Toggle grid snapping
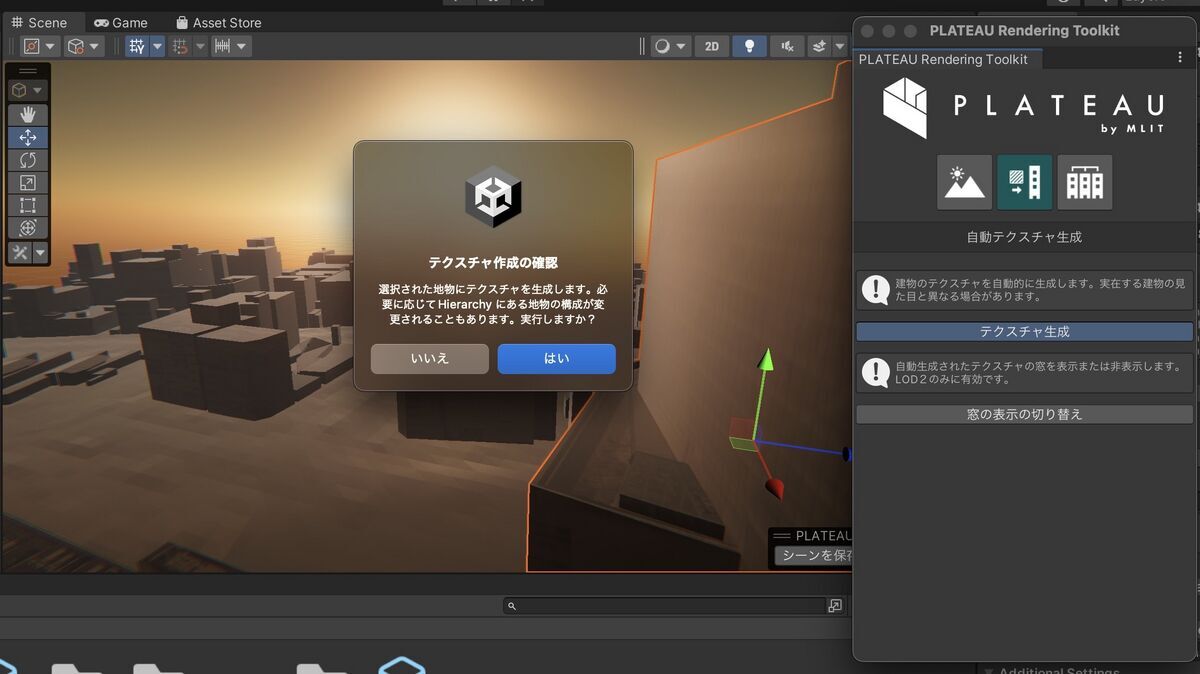The height and width of the screenshot is (674, 1200). click(x=180, y=46)
